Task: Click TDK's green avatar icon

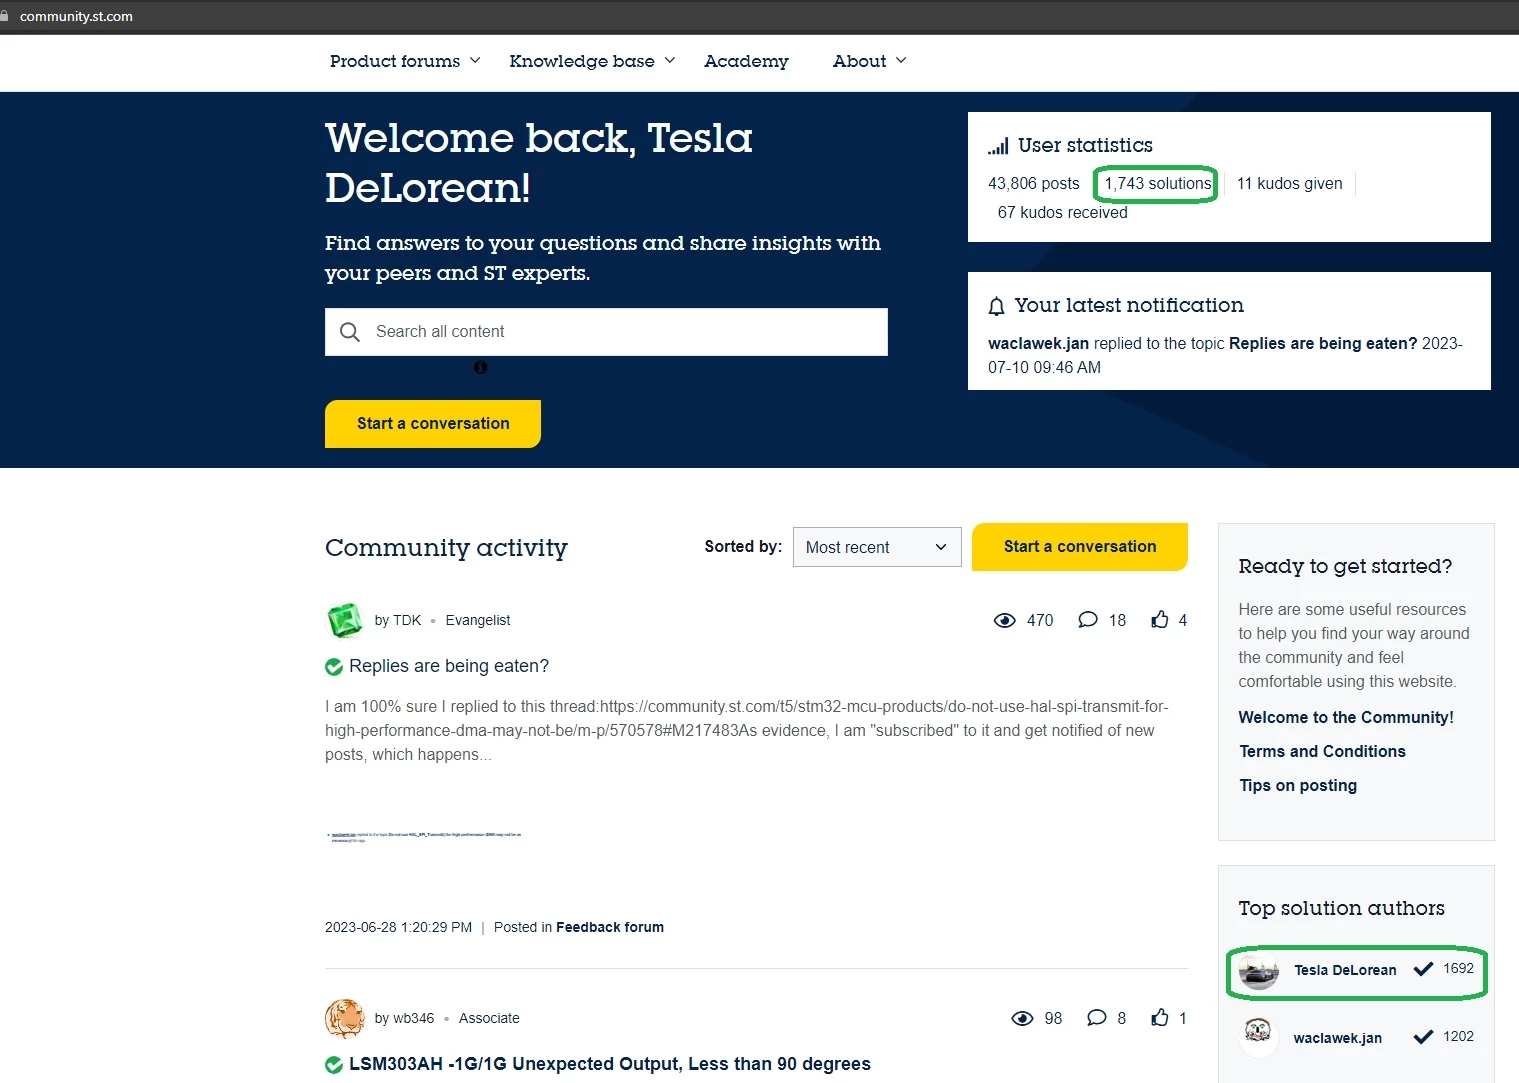Action: [x=345, y=620]
